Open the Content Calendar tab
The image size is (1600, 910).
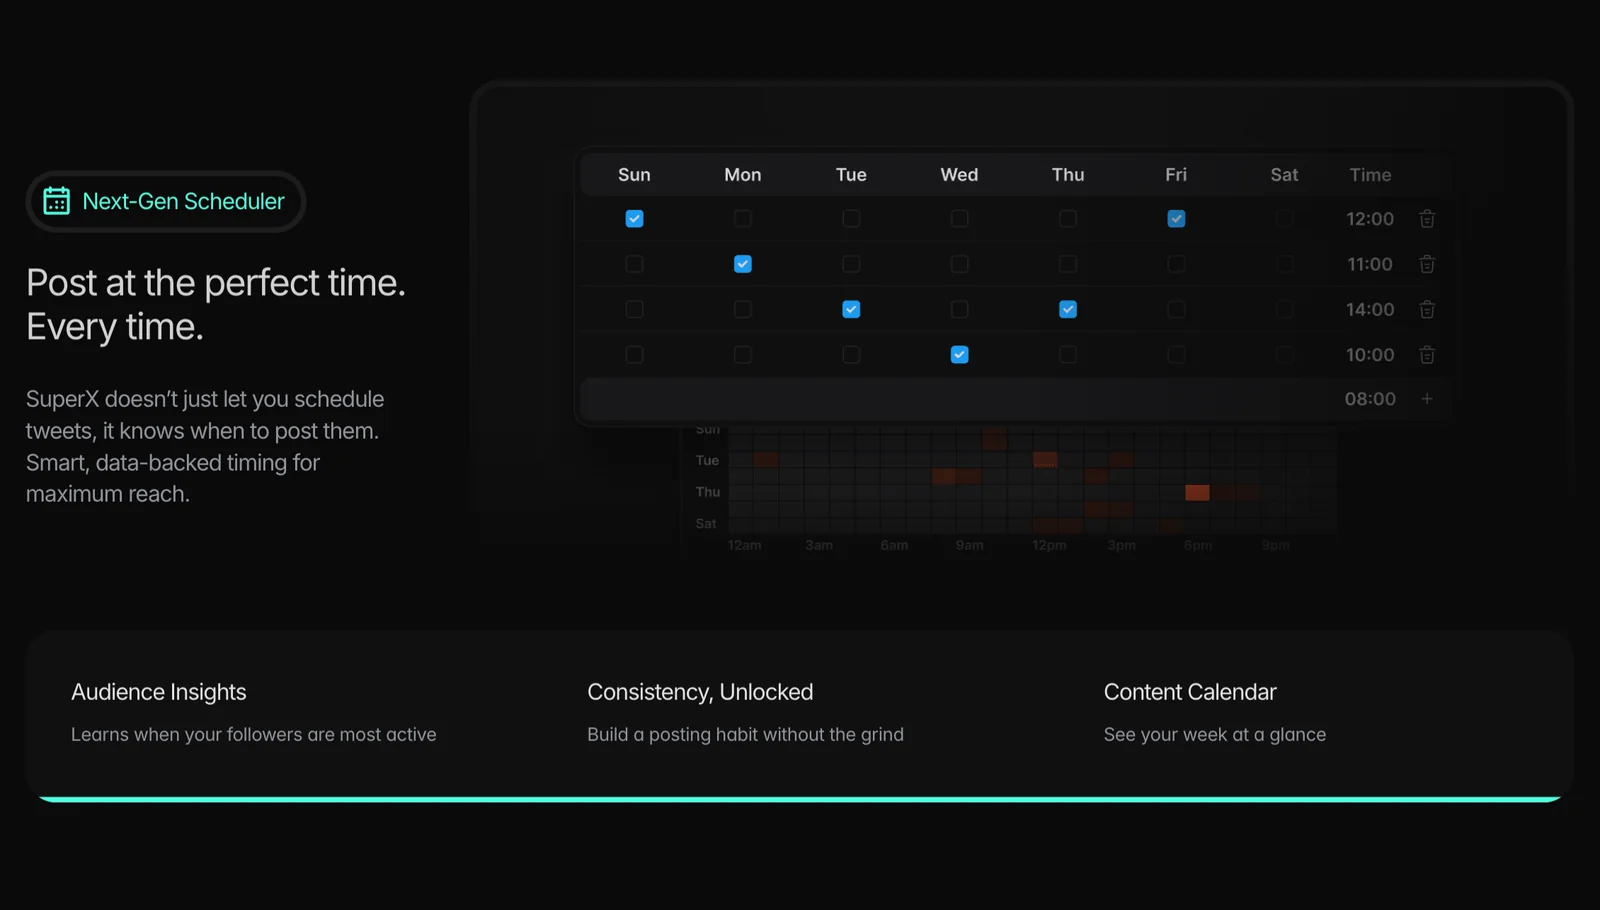point(1190,692)
